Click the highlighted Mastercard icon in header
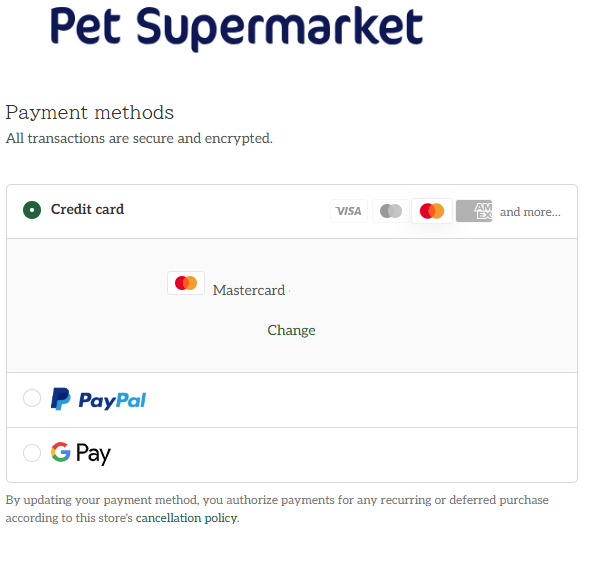The height and width of the screenshot is (568, 589). pos(432,211)
